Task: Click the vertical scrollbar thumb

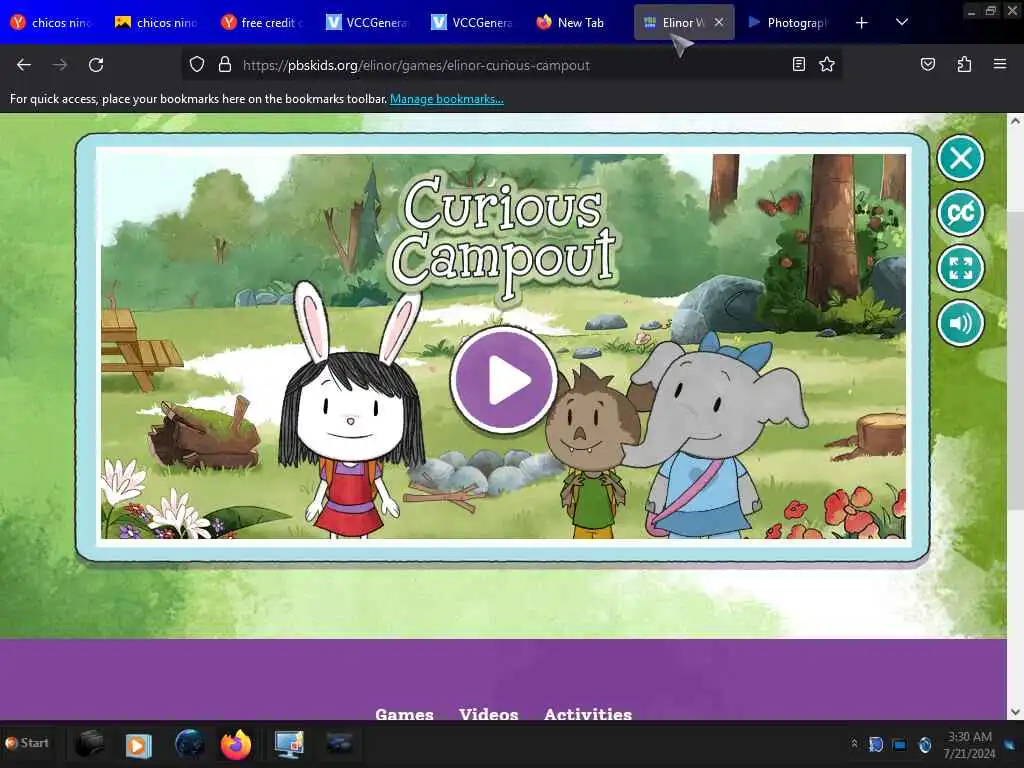Action: [1015, 360]
